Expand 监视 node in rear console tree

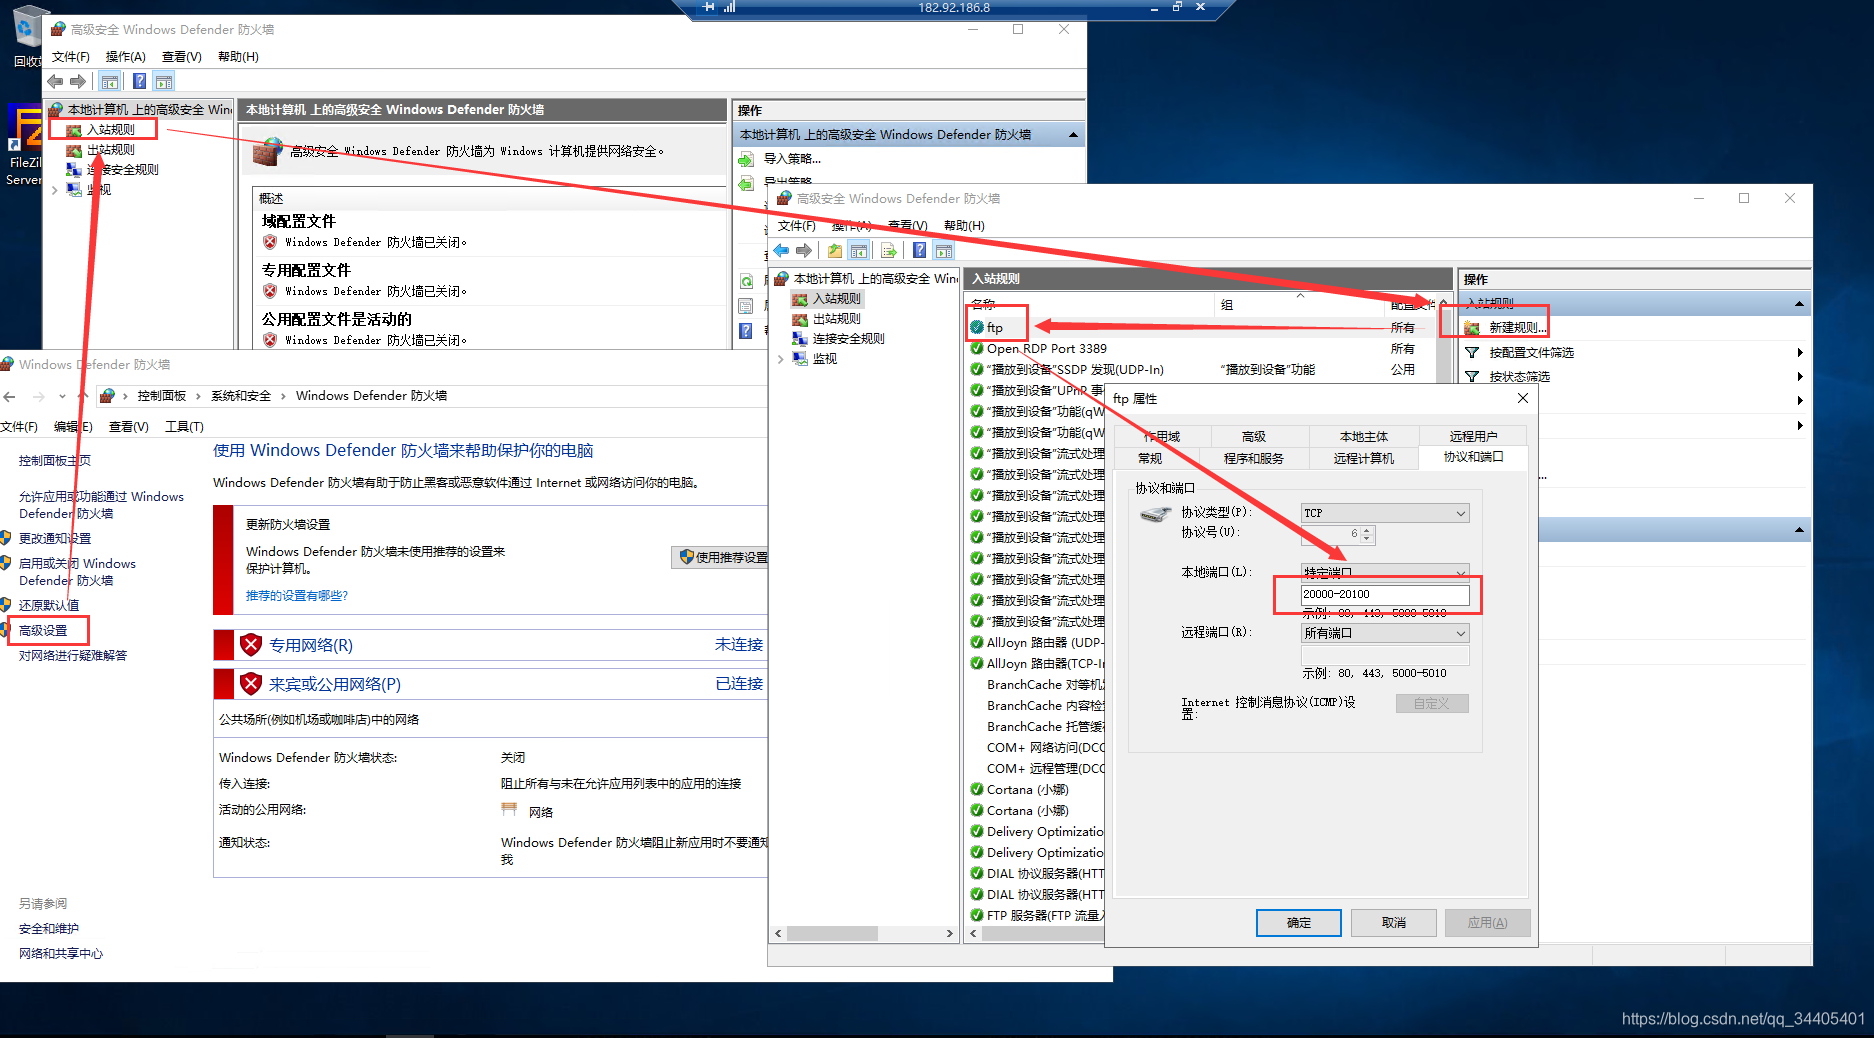click(x=54, y=190)
